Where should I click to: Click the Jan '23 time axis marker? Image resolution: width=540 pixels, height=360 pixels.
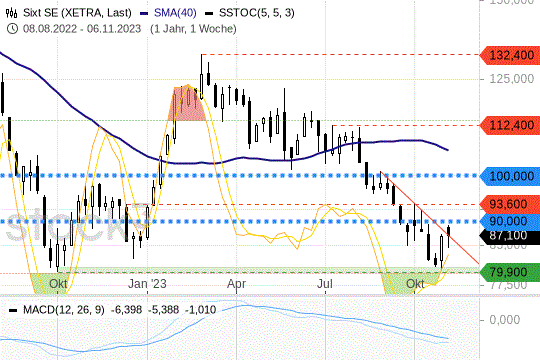point(147,284)
